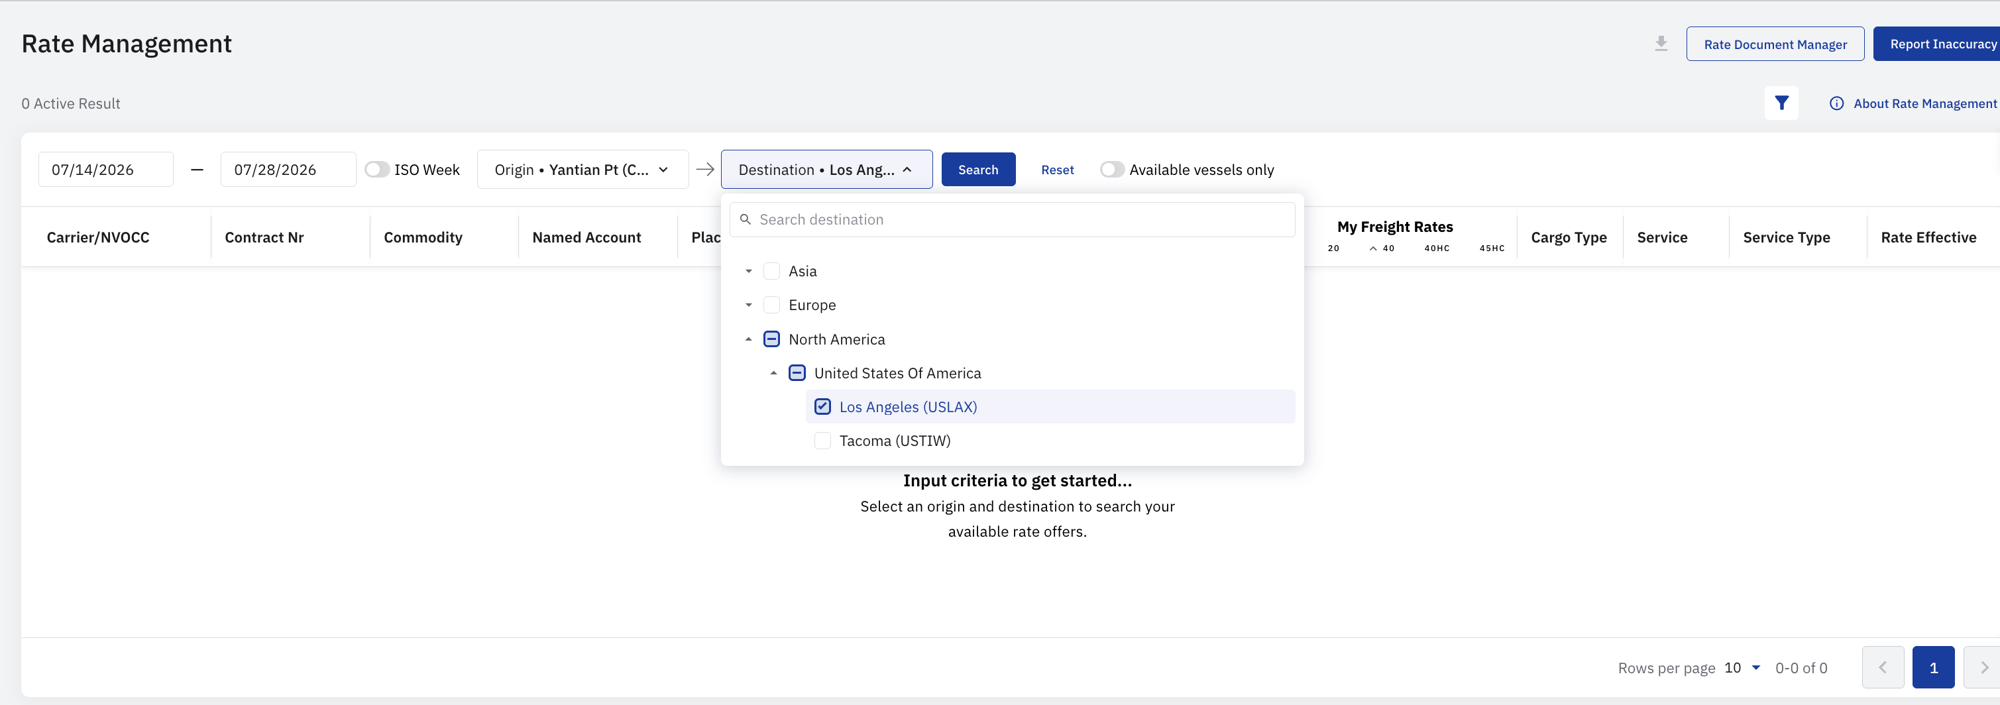The height and width of the screenshot is (705, 2000).
Task: Click My Freight Rates header
Action: pyautogui.click(x=1395, y=227)
